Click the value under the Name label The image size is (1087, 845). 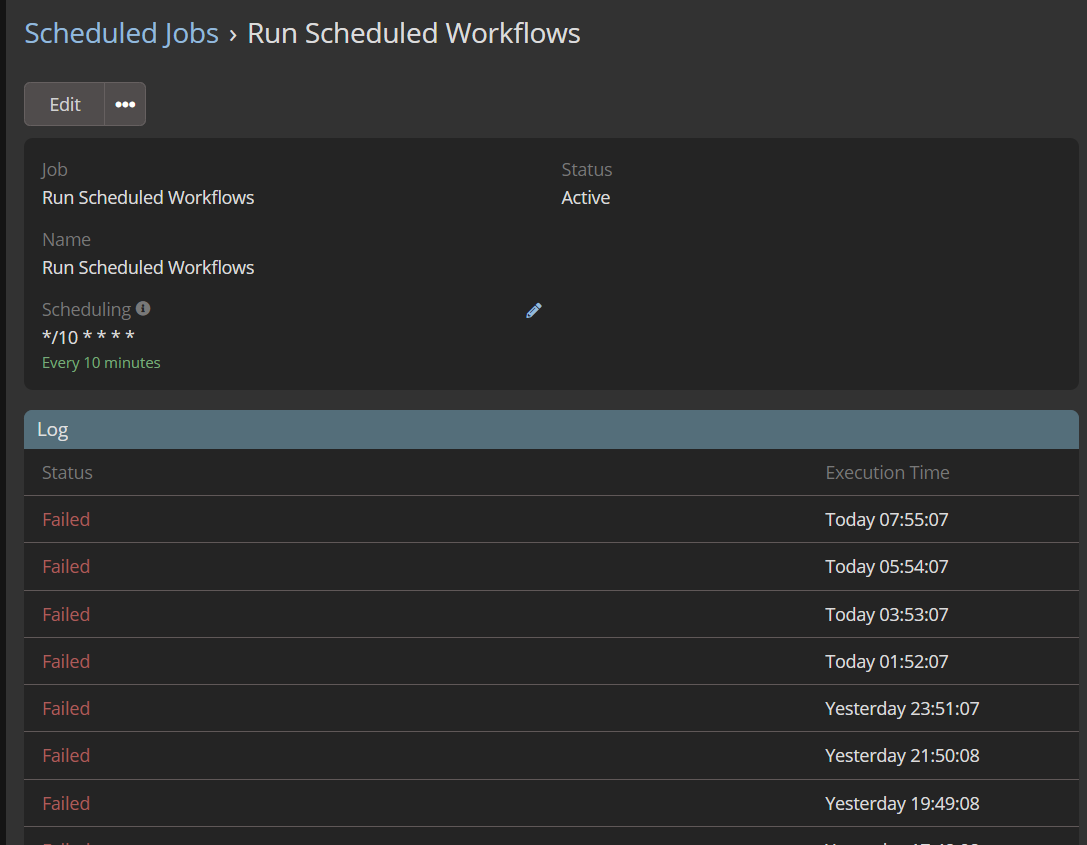click(148, 268)
